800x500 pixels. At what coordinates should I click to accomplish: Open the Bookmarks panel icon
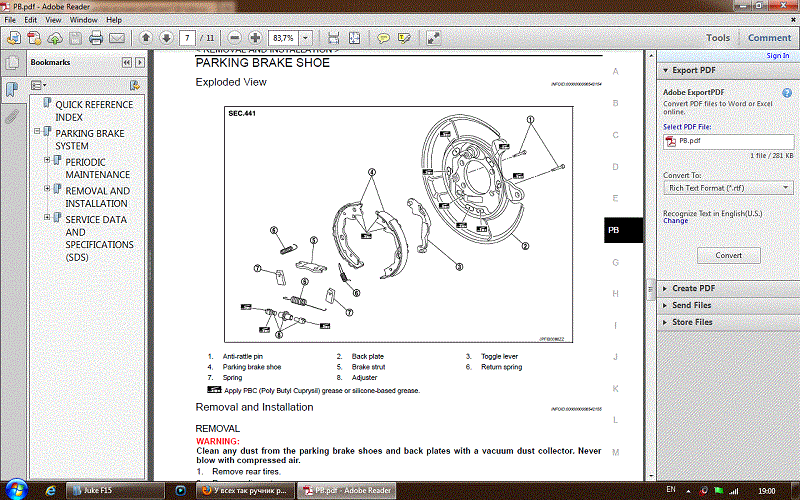tap(12, 89)
